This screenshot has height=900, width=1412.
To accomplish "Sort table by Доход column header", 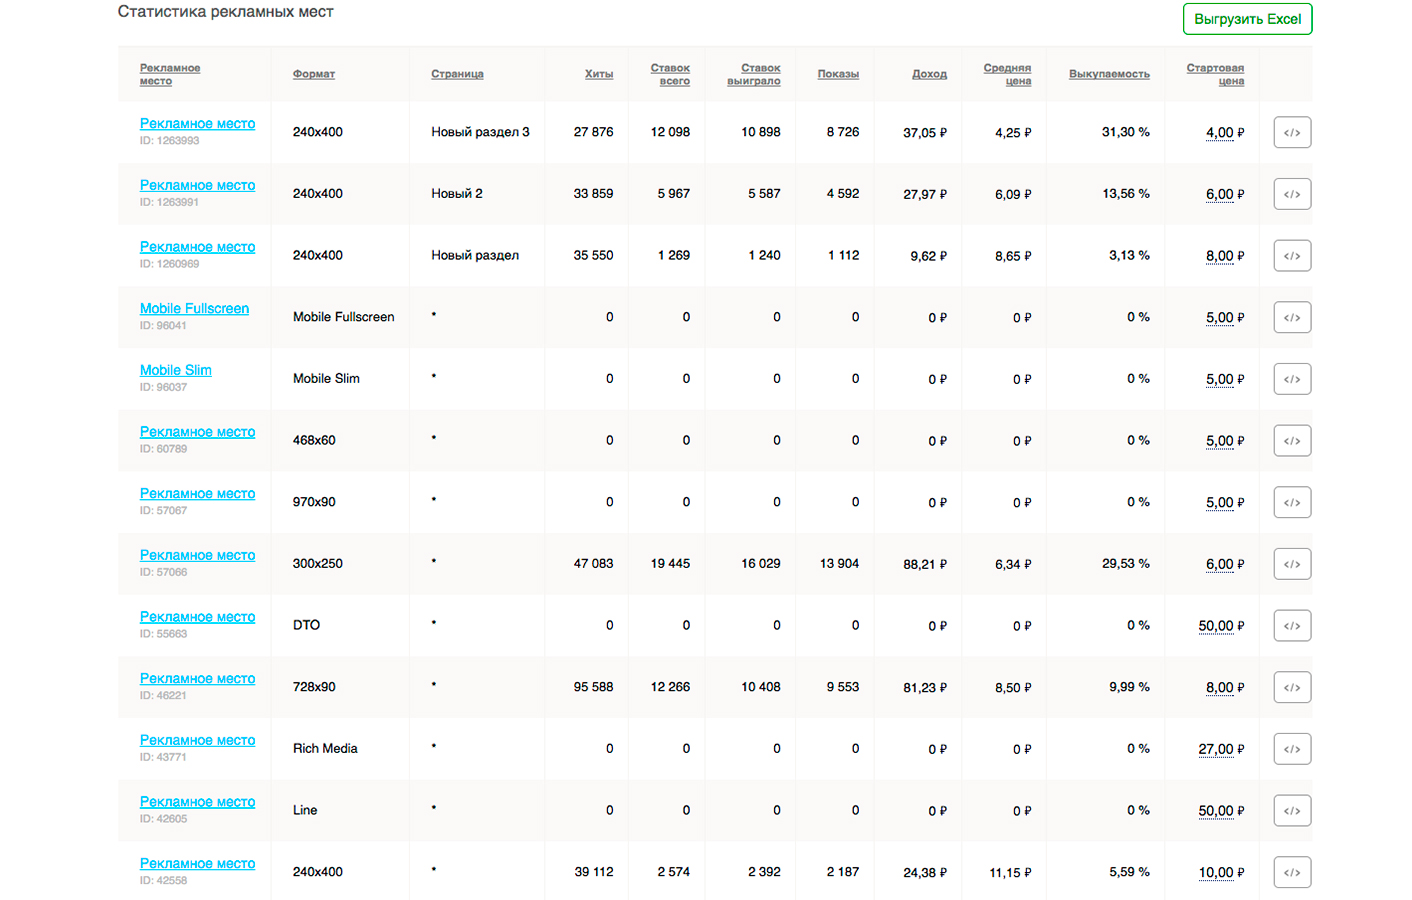I will pyautogui.click(x=929, y=74).
